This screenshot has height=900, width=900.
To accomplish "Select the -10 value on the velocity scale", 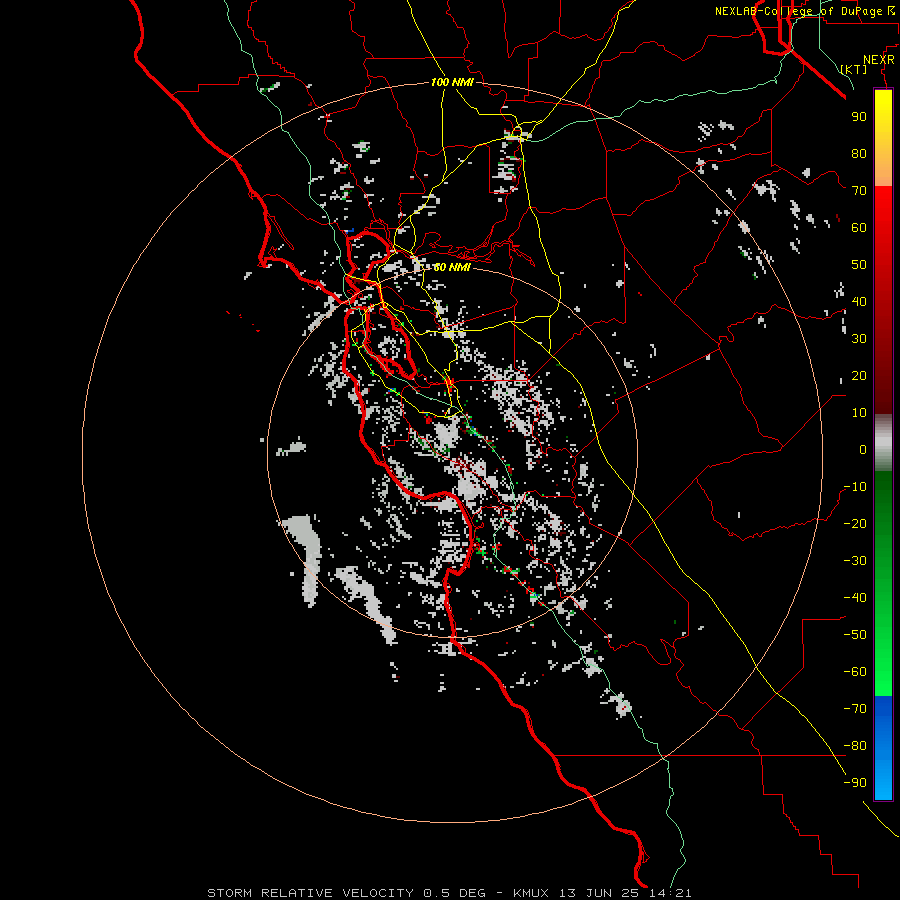I will coord(855,487).
